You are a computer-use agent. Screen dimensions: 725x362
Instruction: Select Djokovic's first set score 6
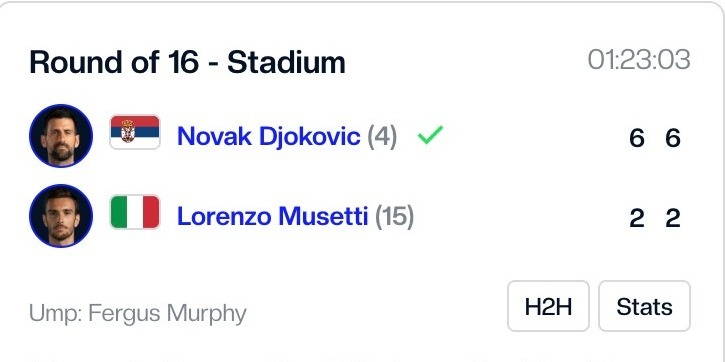637,138
